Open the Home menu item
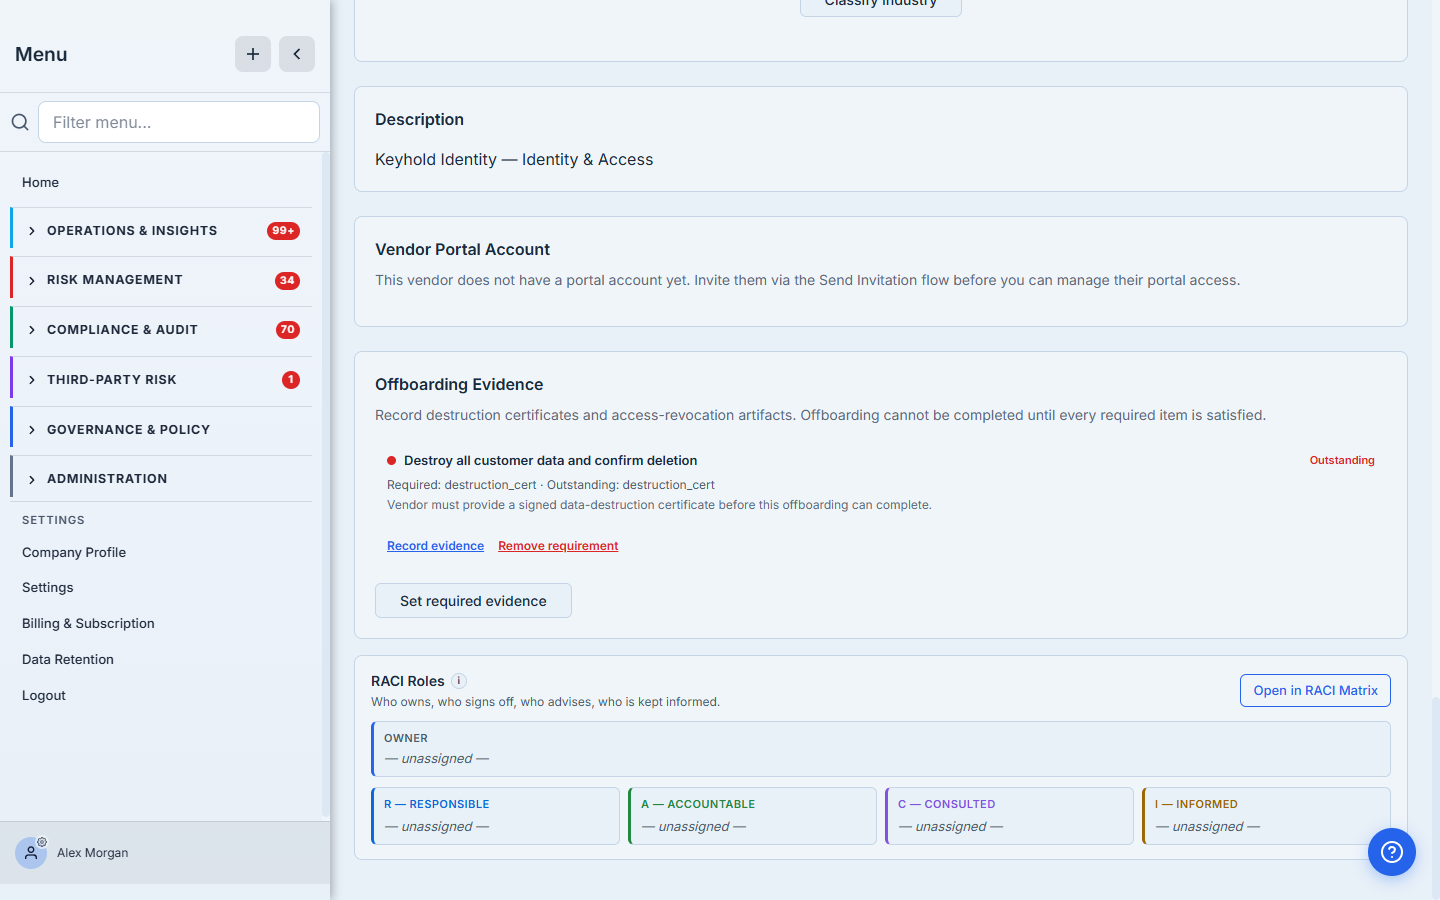 point(40,182)
